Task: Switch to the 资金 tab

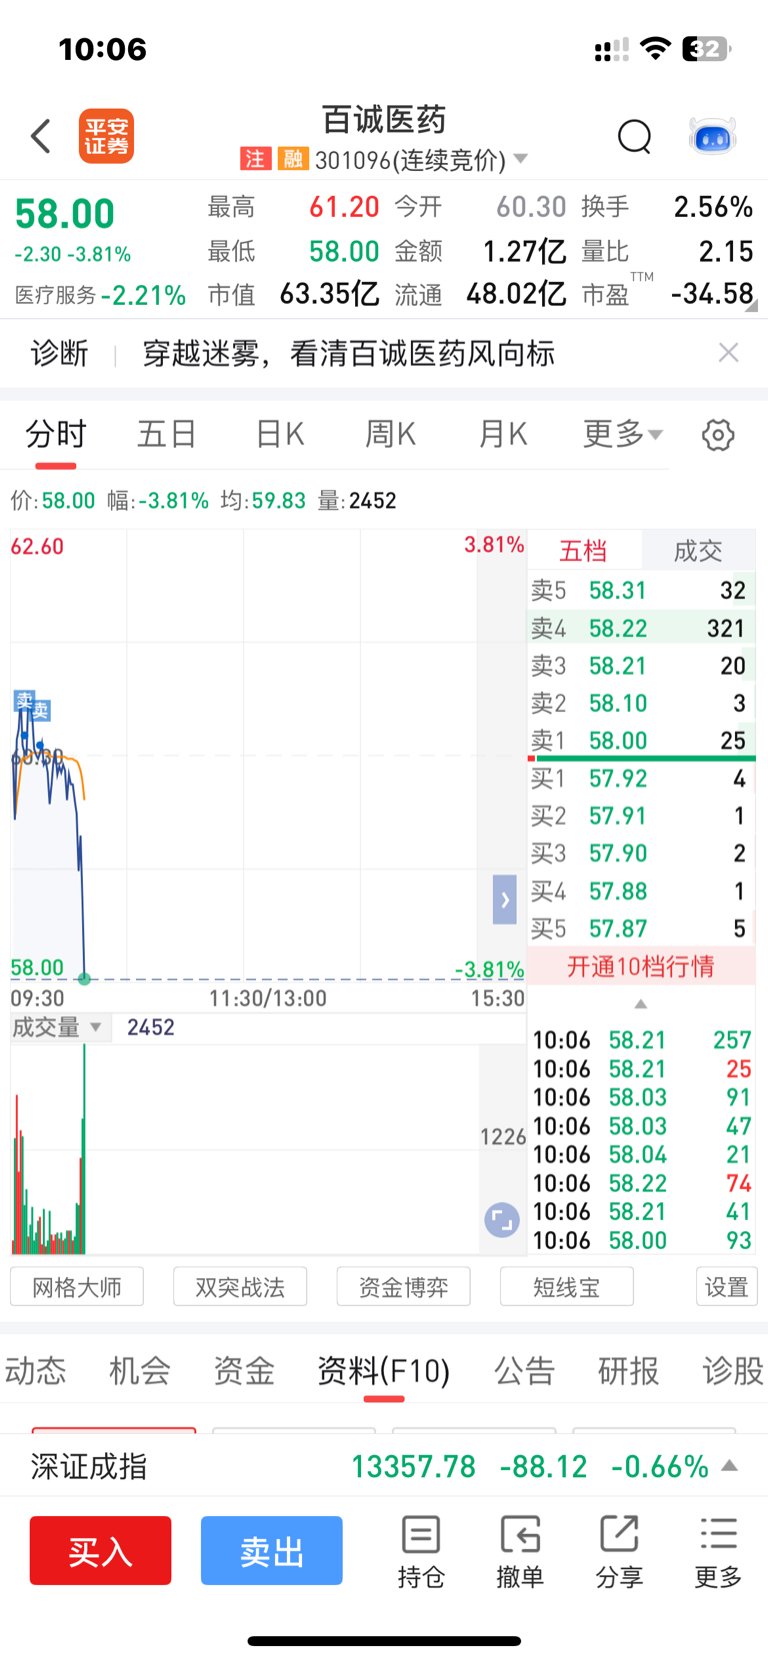Action: [x=244, y=1370]
